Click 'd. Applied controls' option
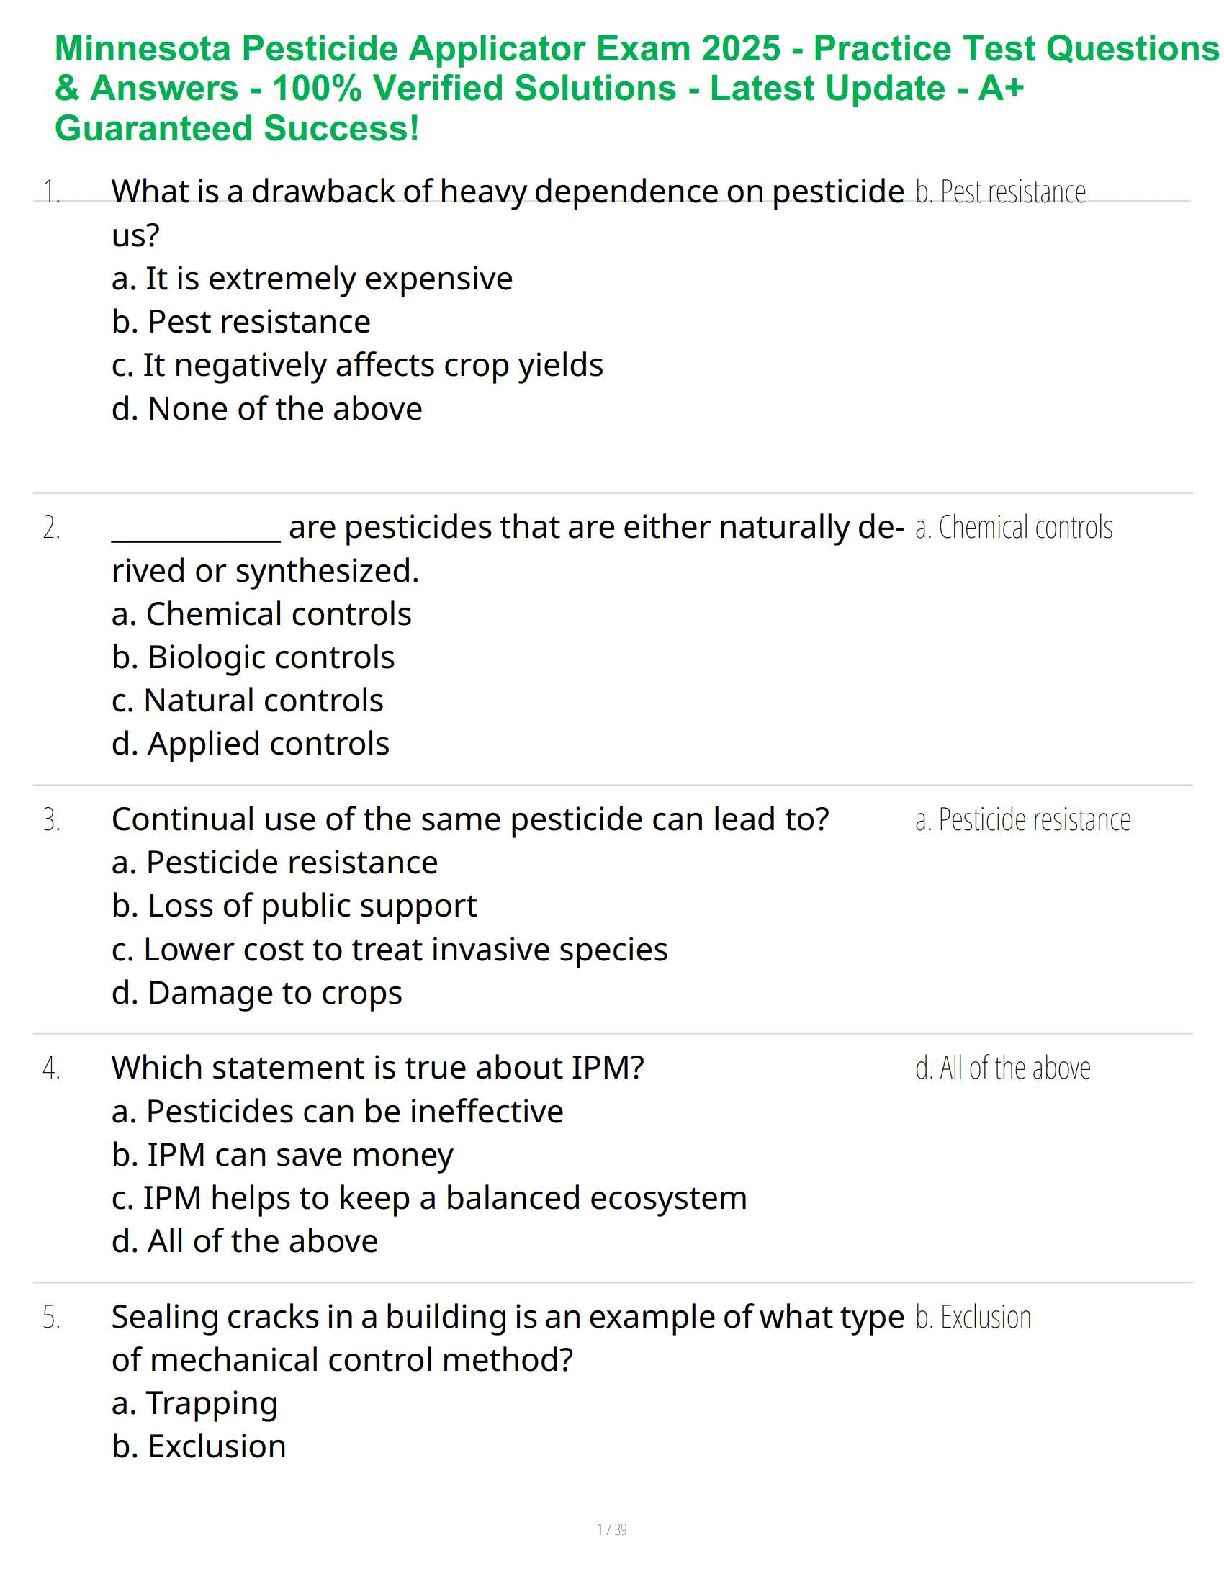 [250, 744]
